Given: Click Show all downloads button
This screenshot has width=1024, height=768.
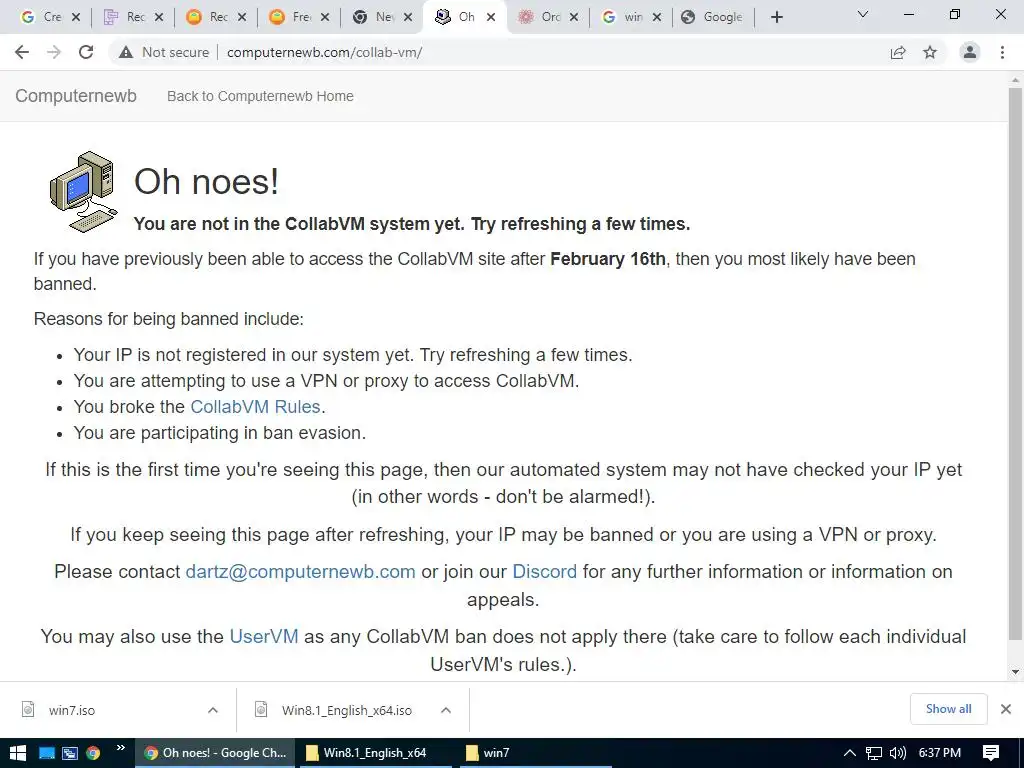Looking at the screenshot, I should [948, 709].
